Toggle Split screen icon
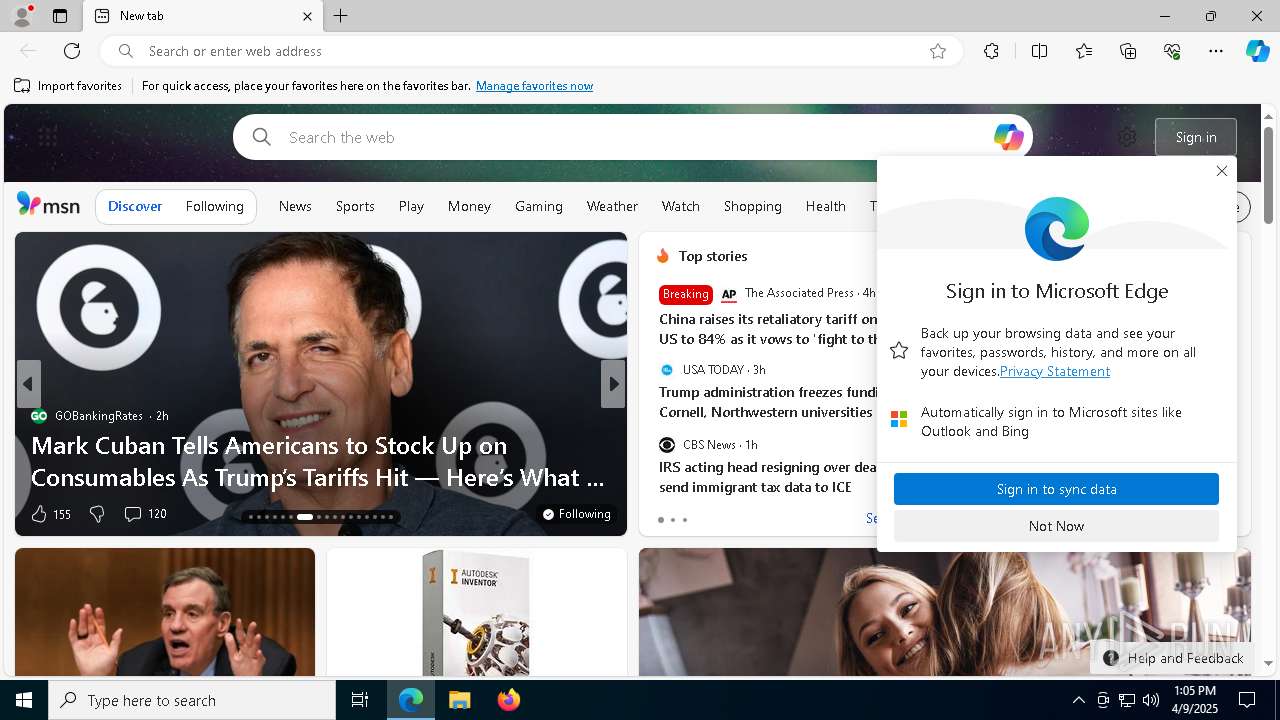This screenshot has width=1280, height=720. [x=1039, y=51]
